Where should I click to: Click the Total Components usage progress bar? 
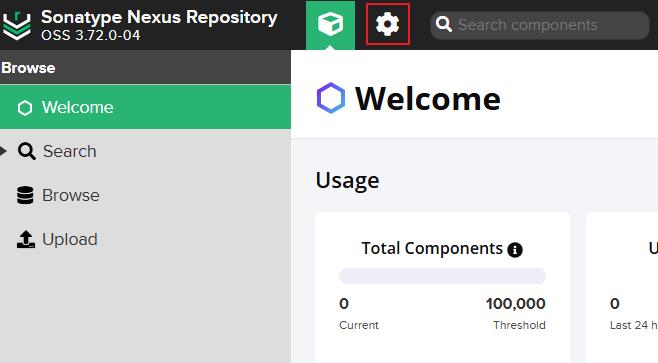(442, 276)
